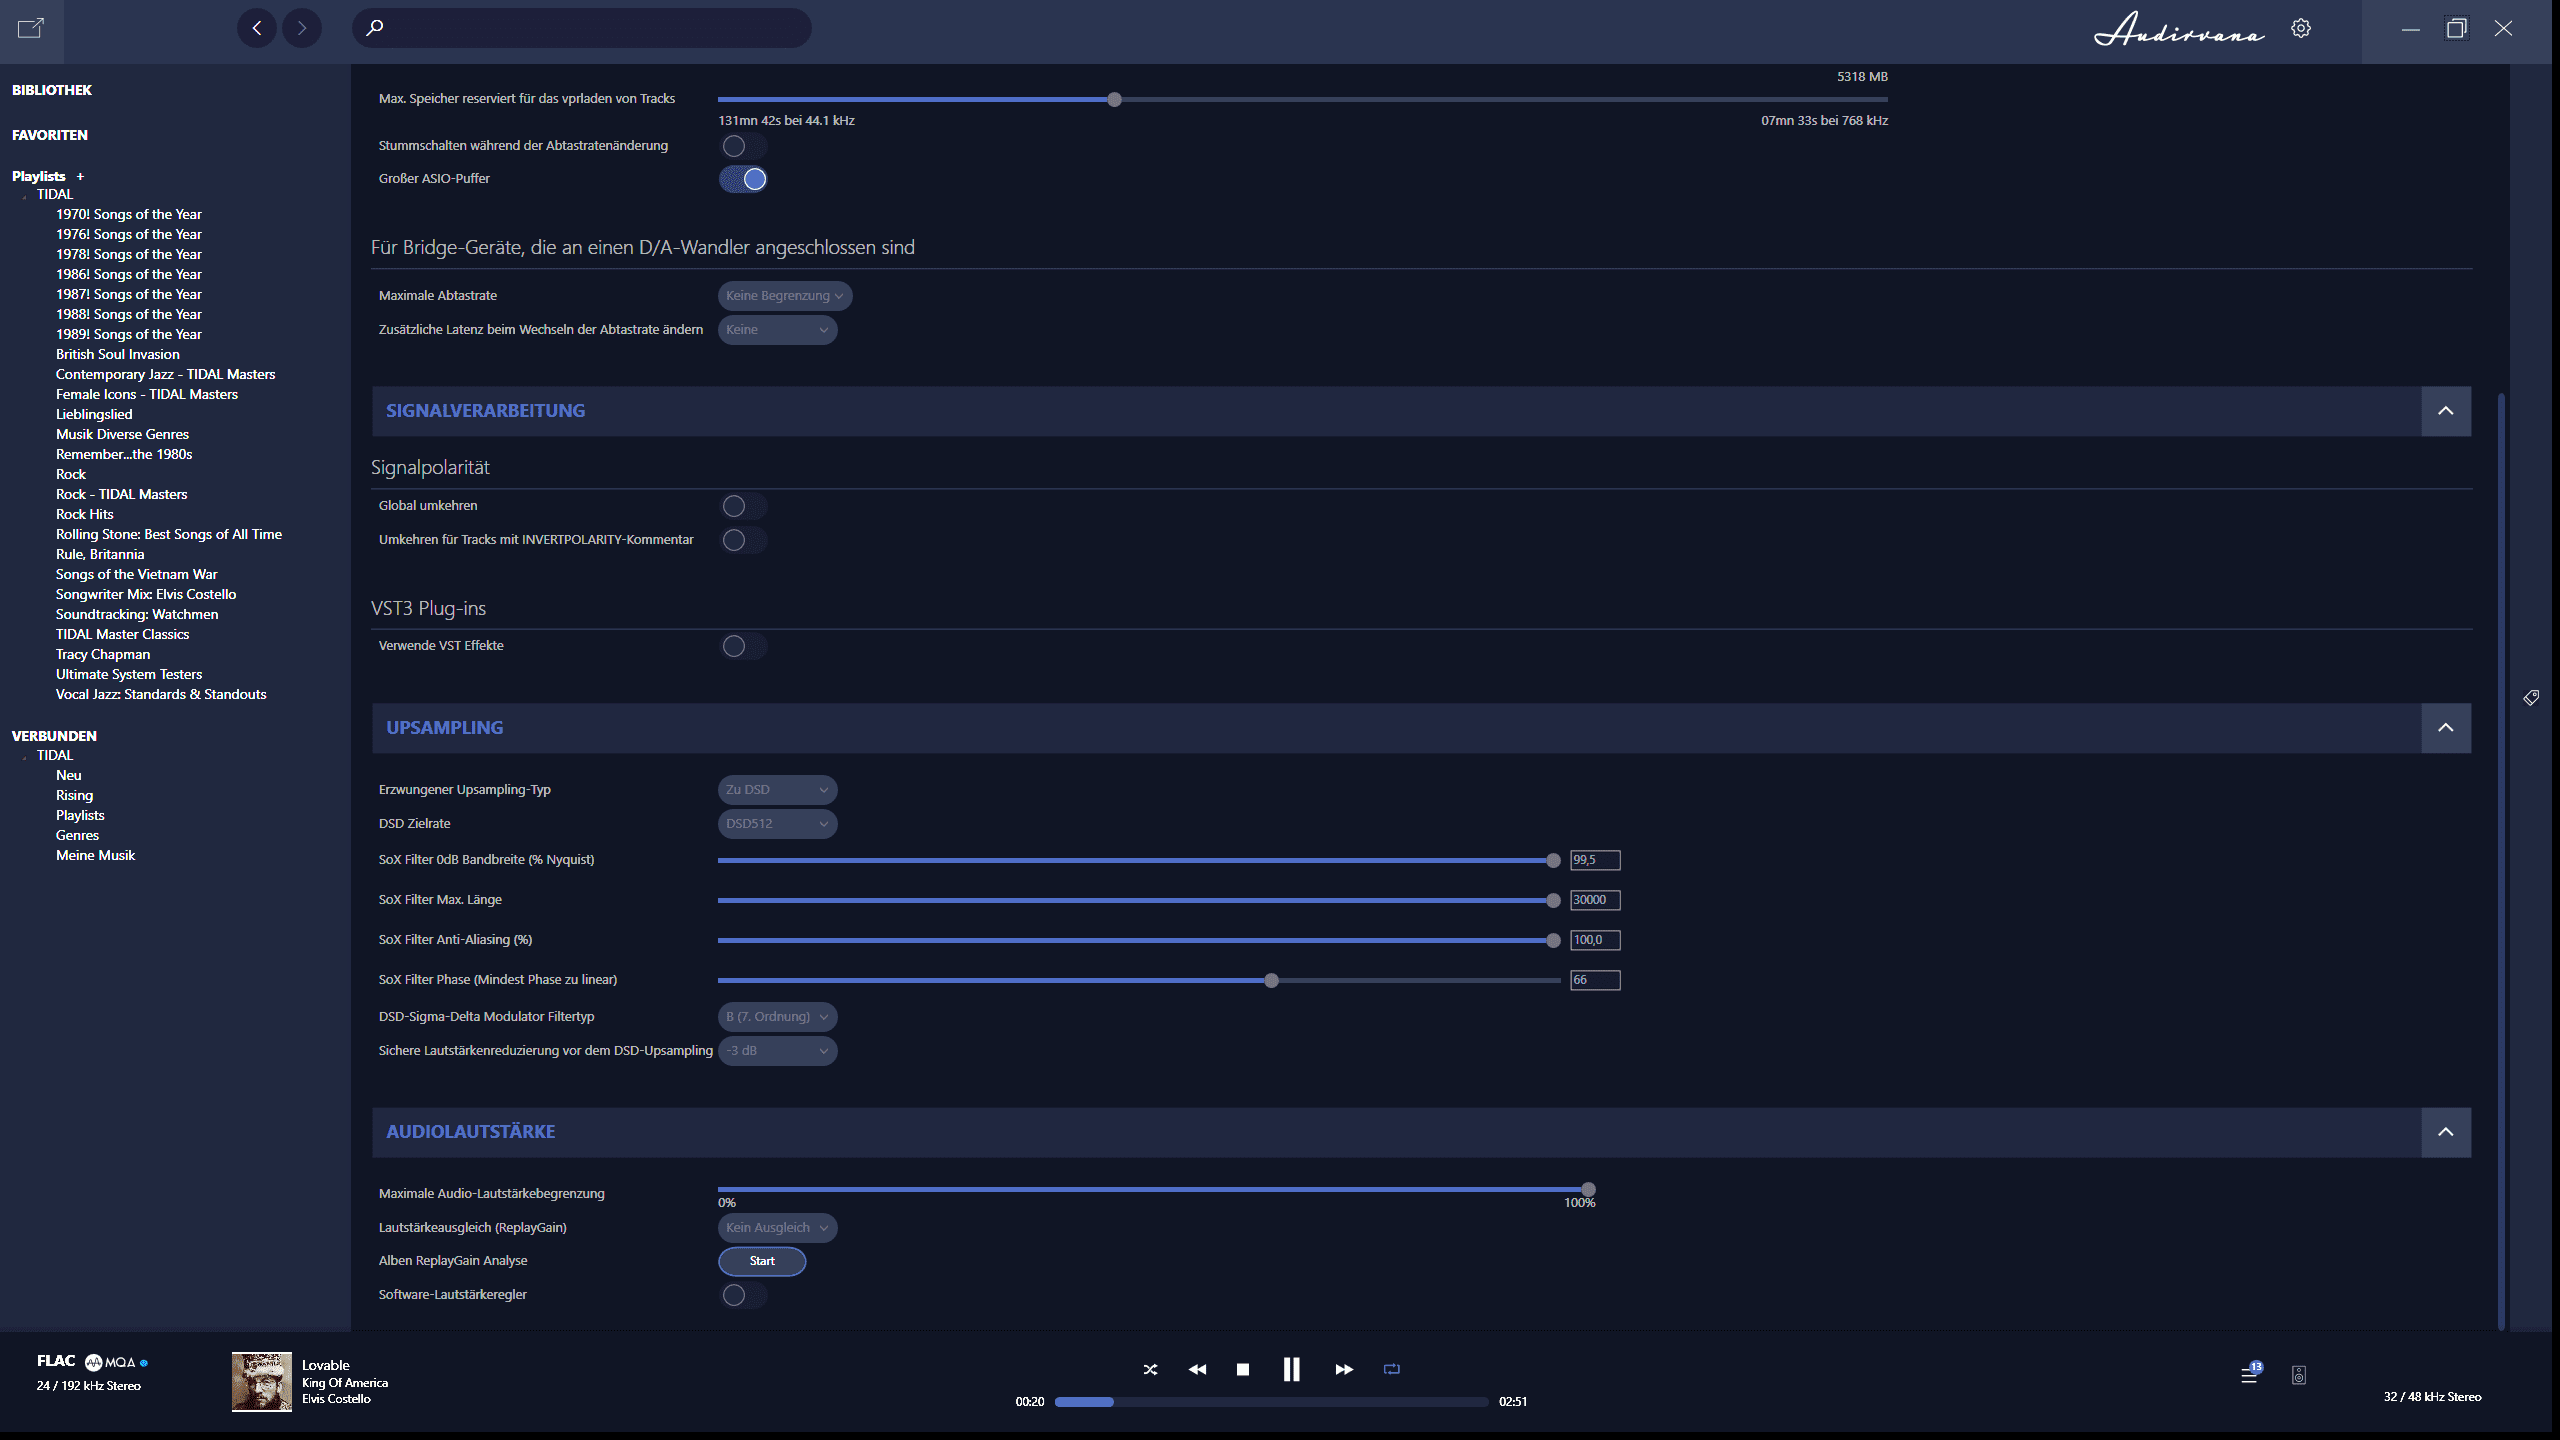Toggle shuffle playback icon
Viewport: 2560px width, 1440px height.
click(1150, 1370)
